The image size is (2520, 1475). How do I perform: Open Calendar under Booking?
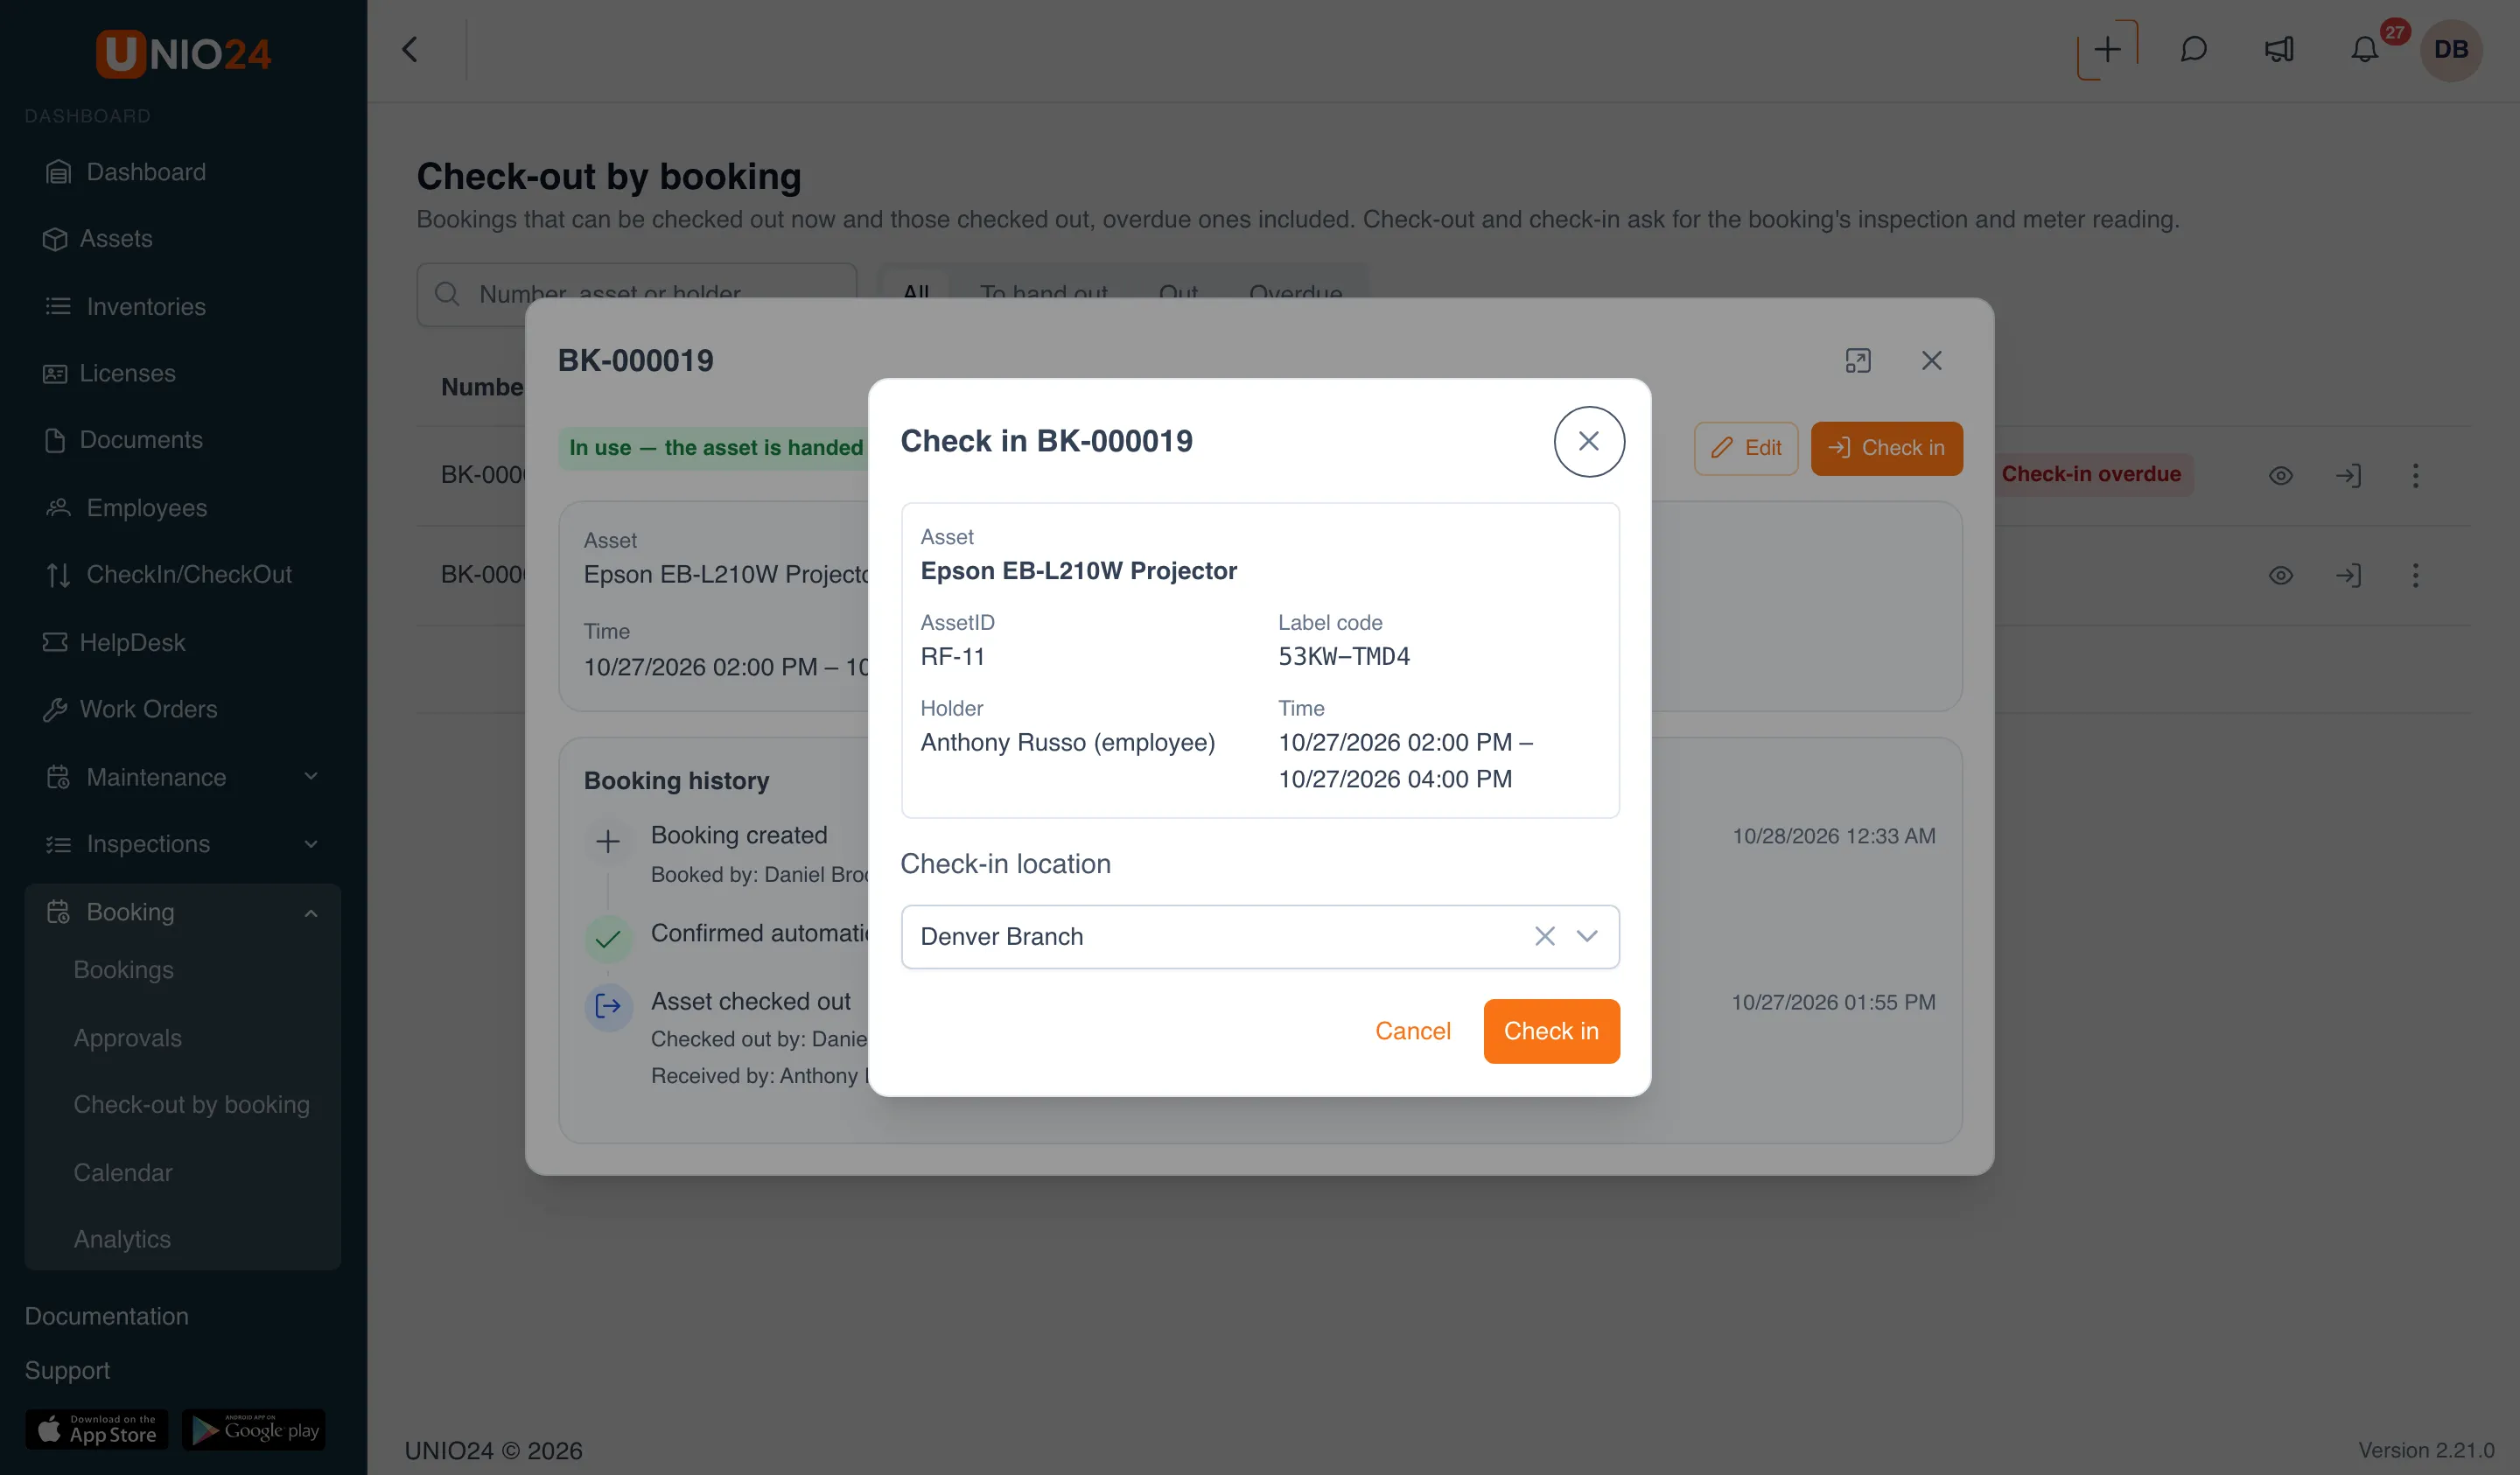122,1172
